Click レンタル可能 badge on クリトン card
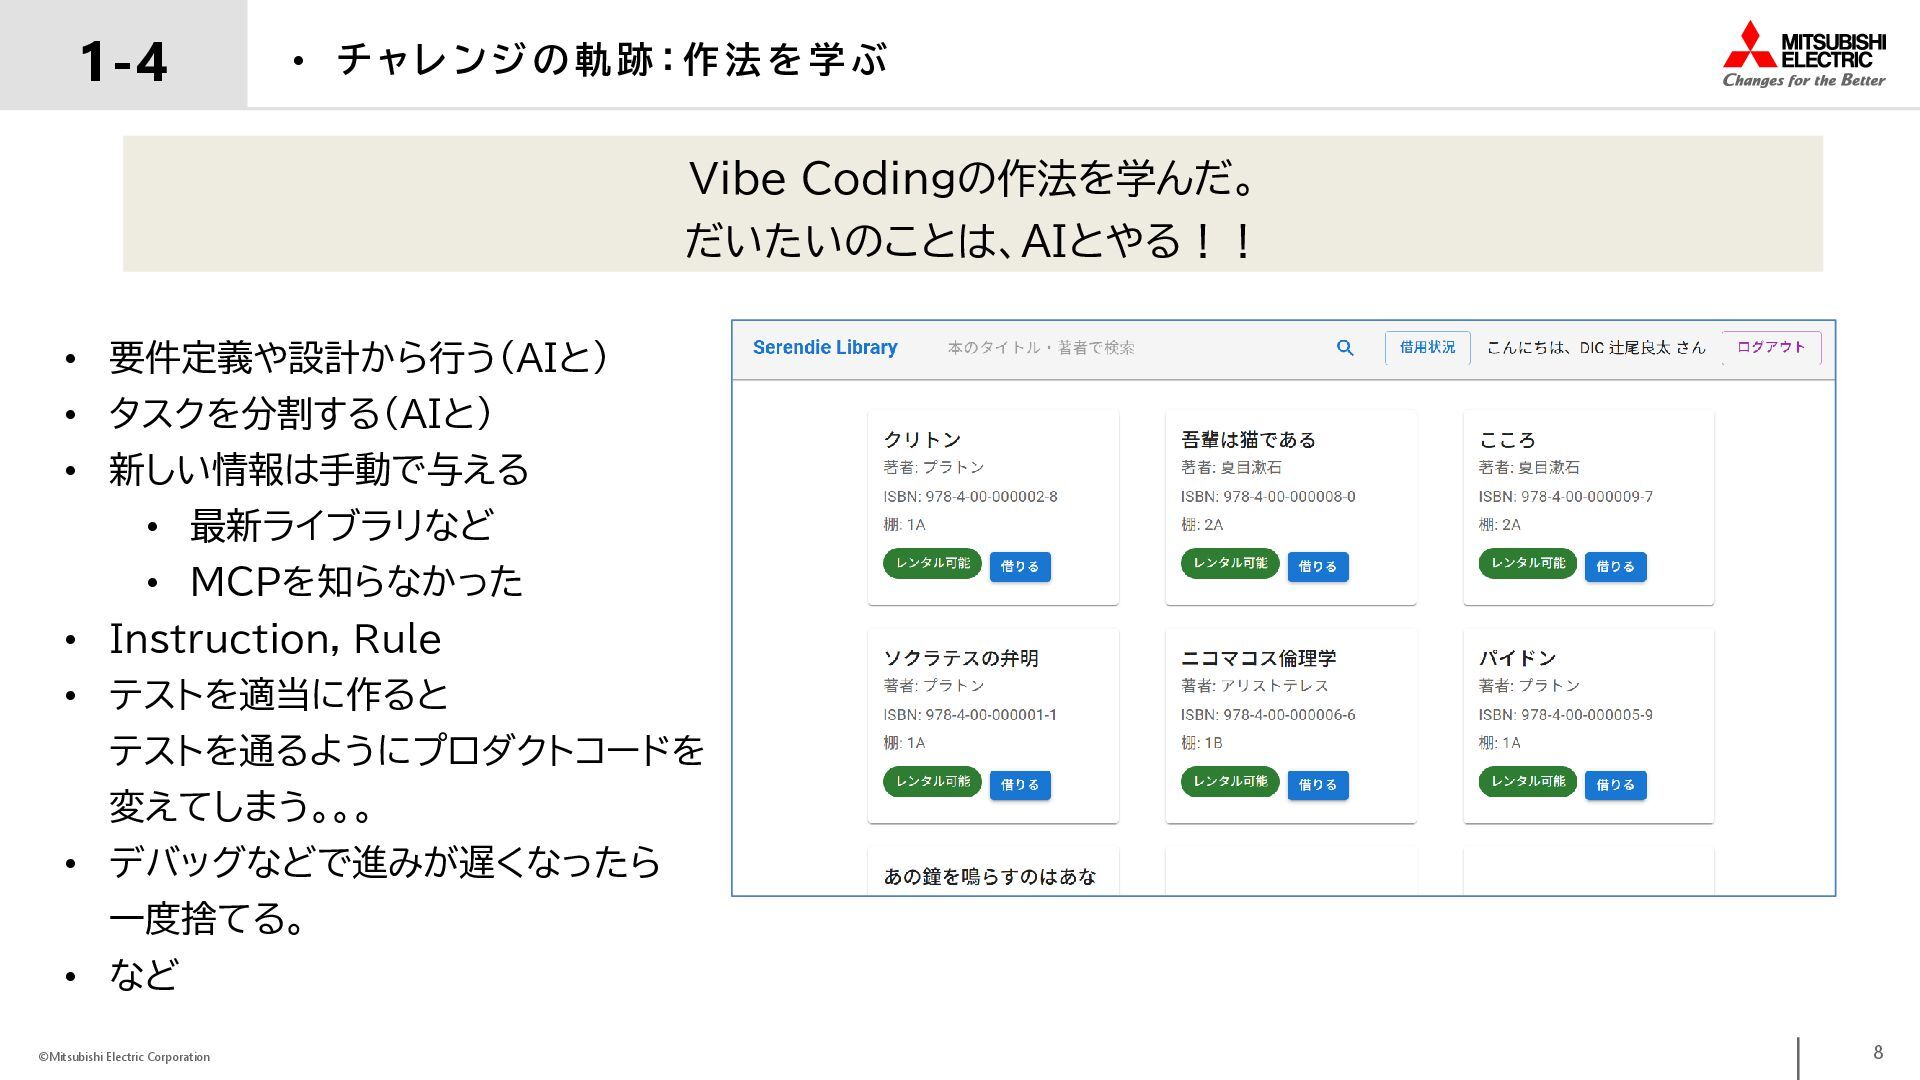1920x1080 pixels. coord(932,563)
